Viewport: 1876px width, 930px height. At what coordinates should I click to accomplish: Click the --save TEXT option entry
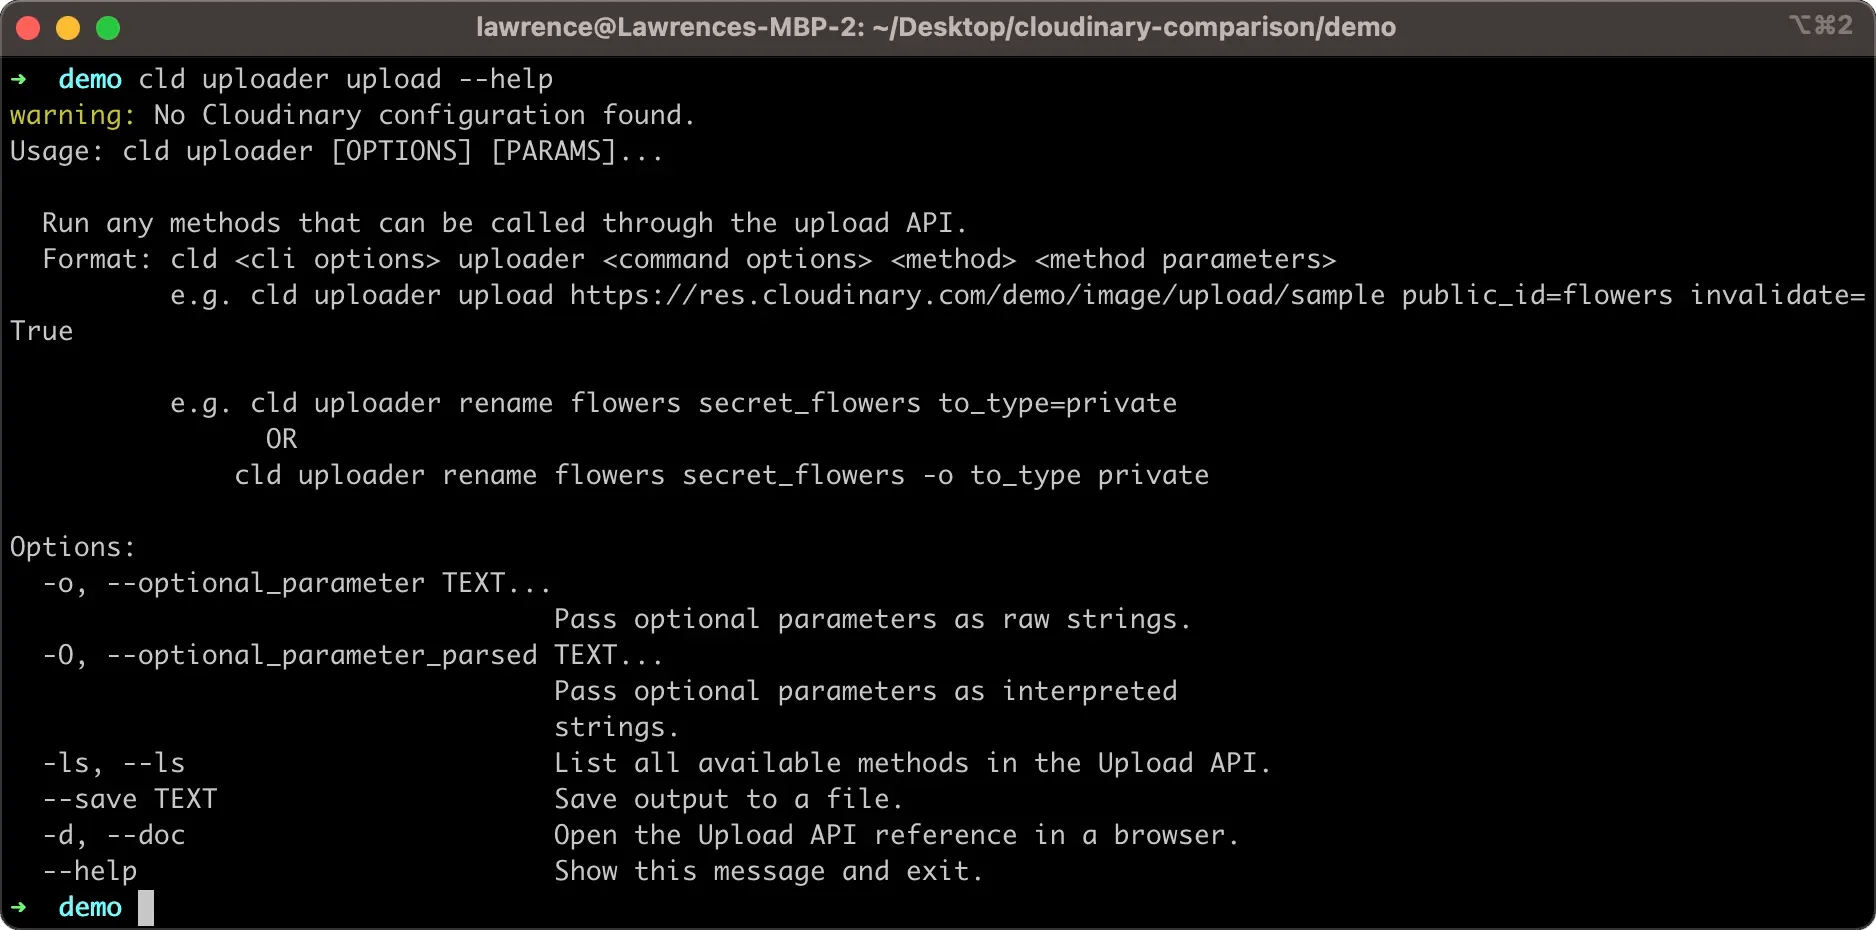pyautogui.click(x=130, y=799)
